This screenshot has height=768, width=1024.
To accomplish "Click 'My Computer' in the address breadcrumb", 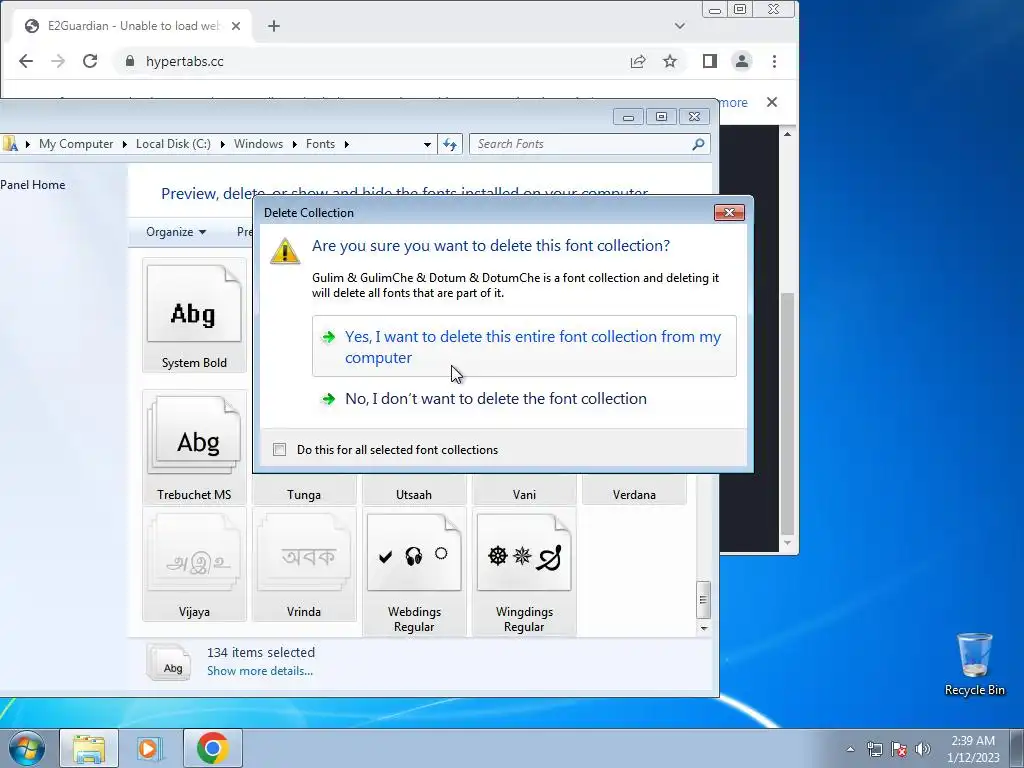I will 76,144.
